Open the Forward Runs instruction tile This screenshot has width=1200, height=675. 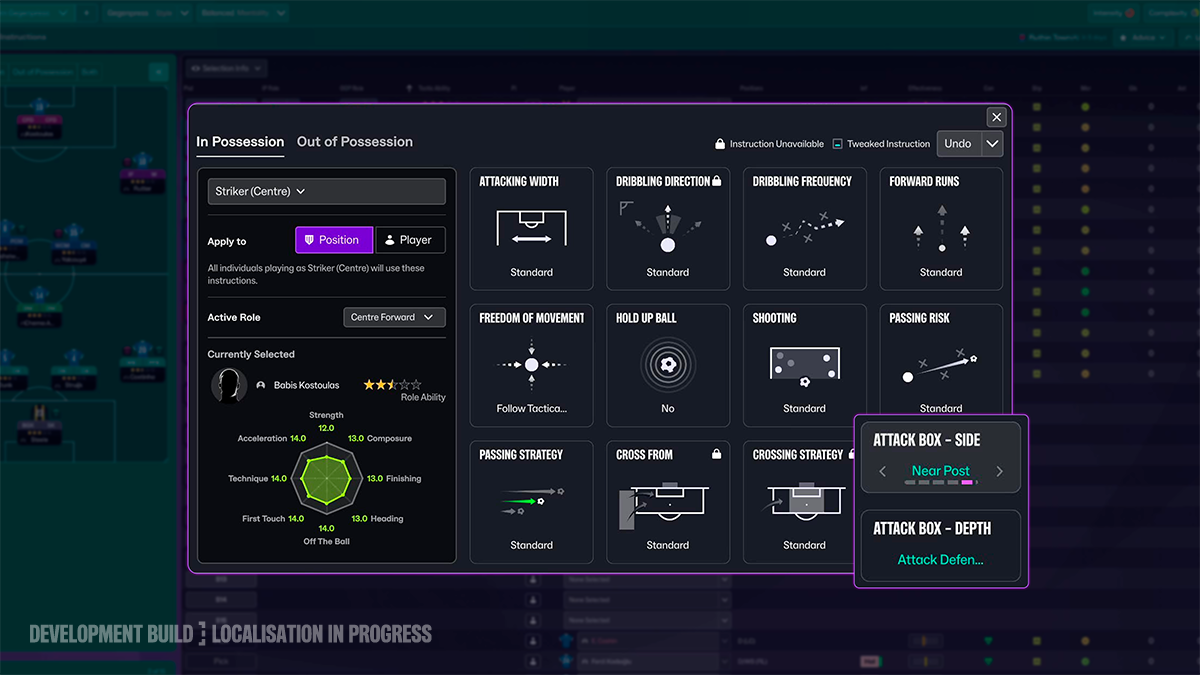point(941,229)
